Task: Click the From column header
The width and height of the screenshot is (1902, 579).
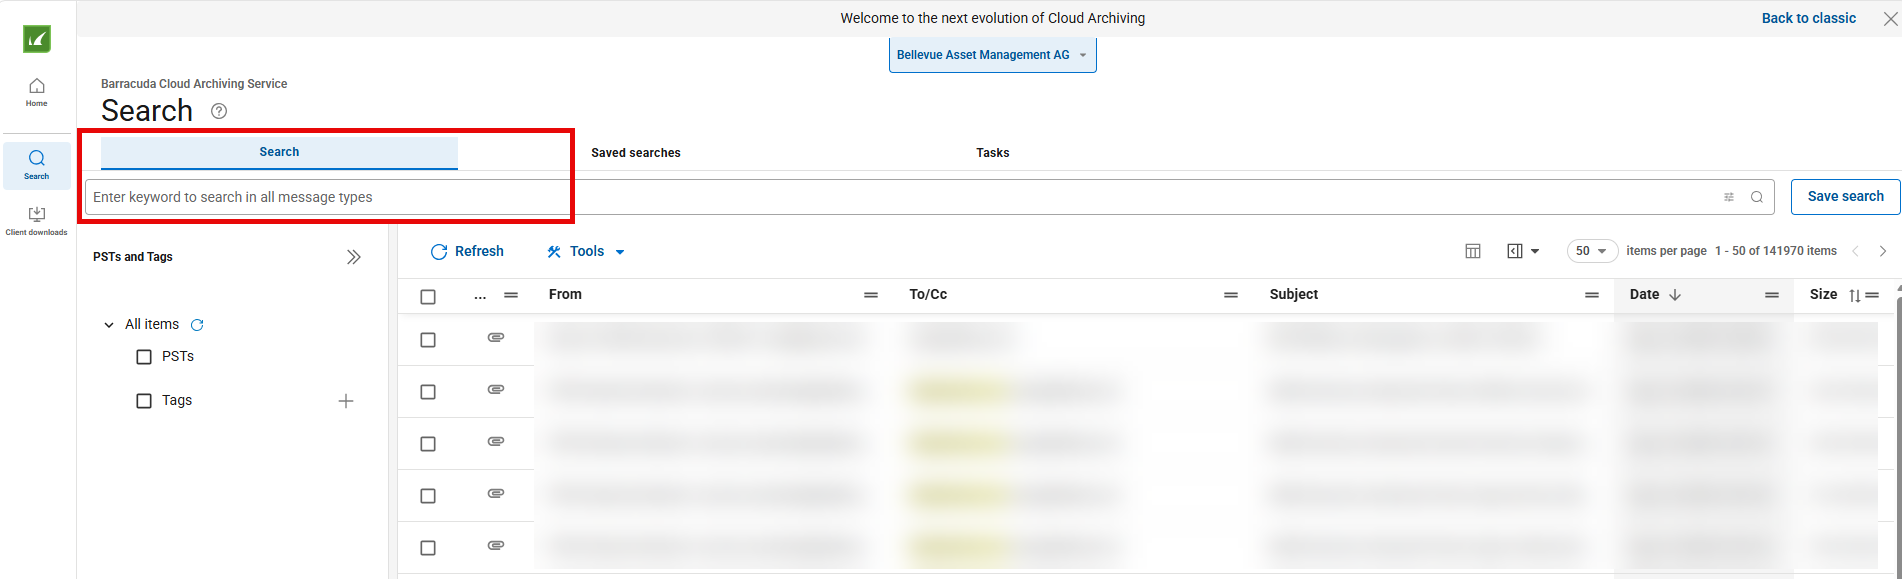Action: click(x=565, y=294)
